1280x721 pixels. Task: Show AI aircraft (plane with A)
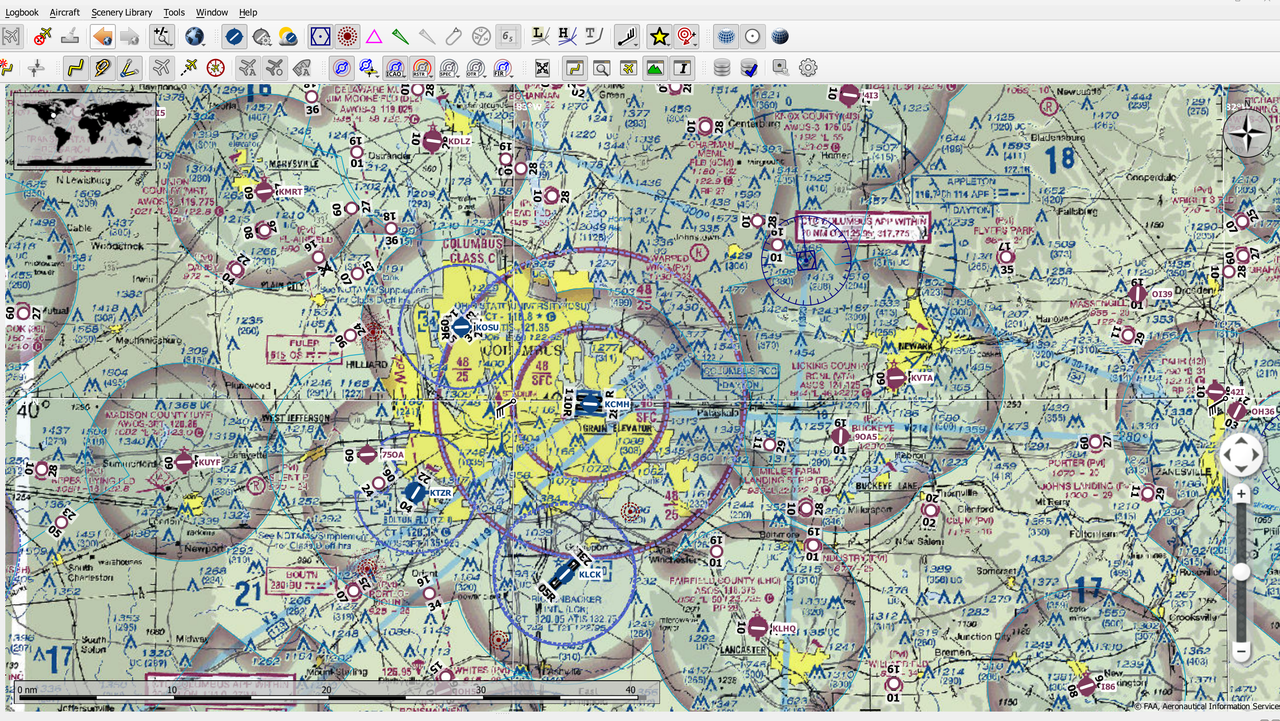click(247, 68)
